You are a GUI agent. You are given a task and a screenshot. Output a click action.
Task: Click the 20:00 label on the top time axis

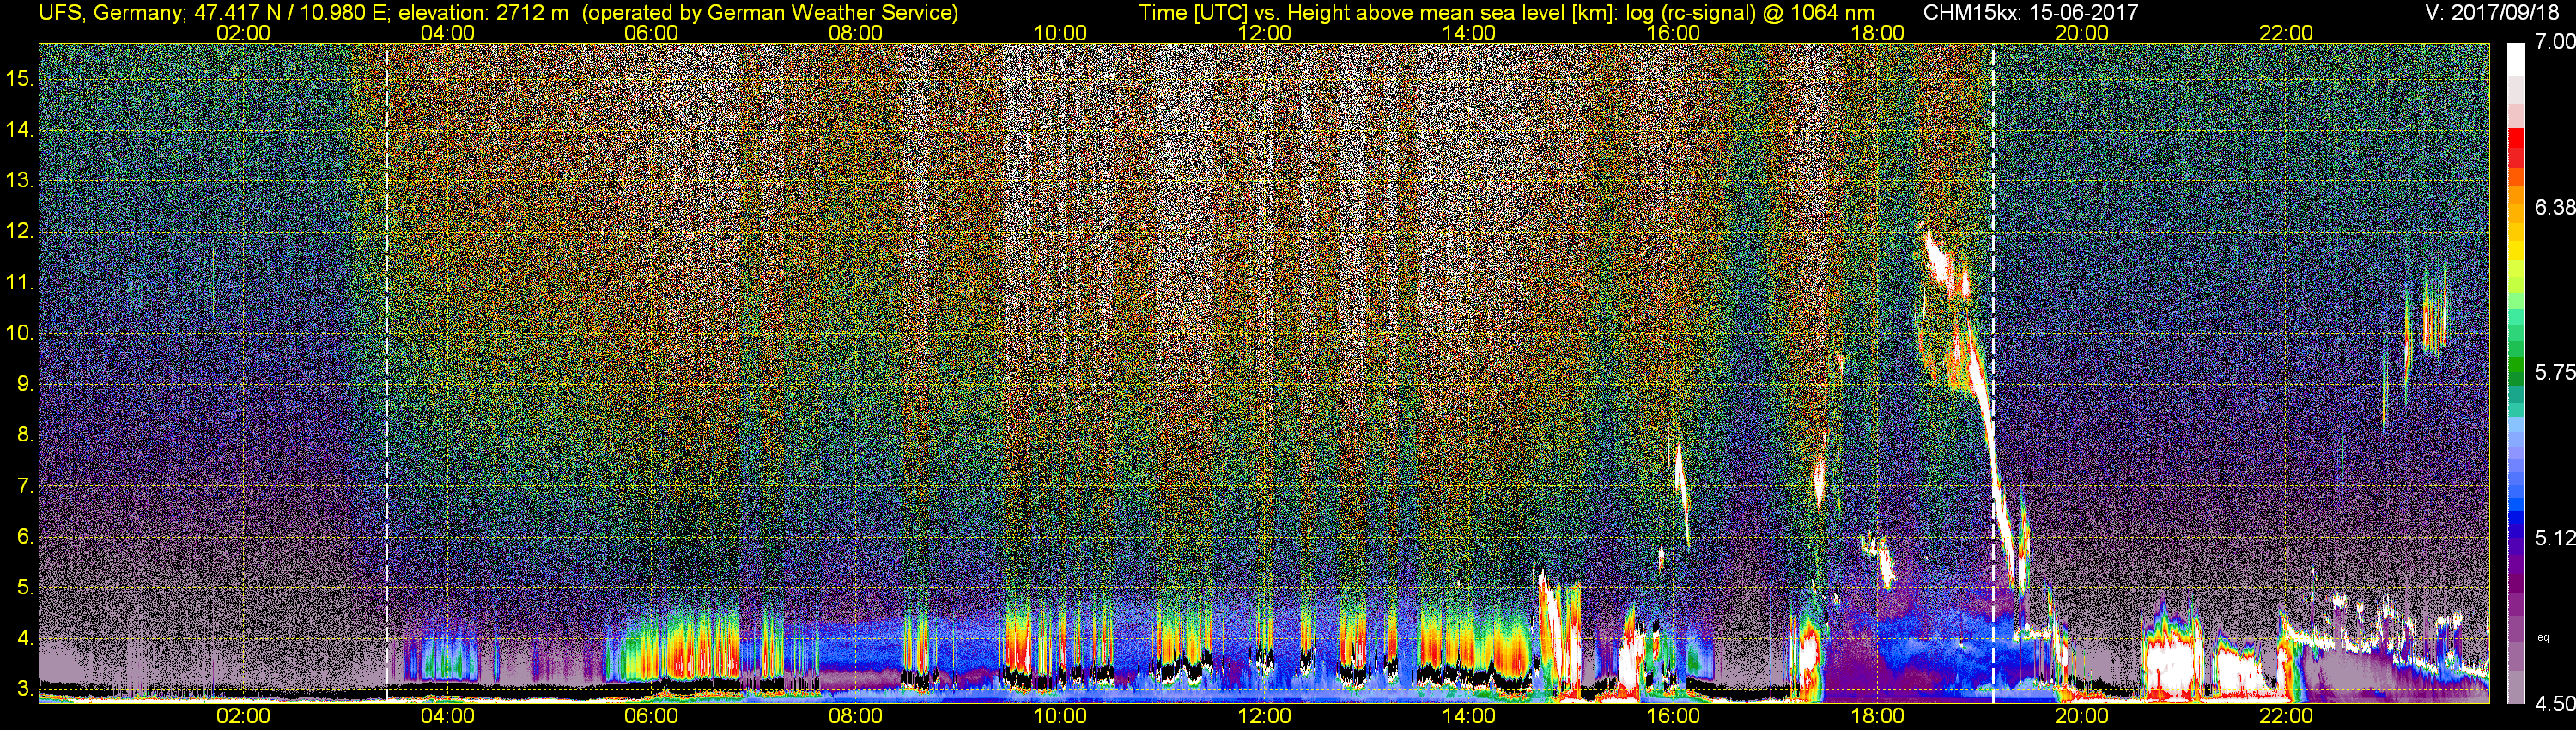coord(2082,33)
